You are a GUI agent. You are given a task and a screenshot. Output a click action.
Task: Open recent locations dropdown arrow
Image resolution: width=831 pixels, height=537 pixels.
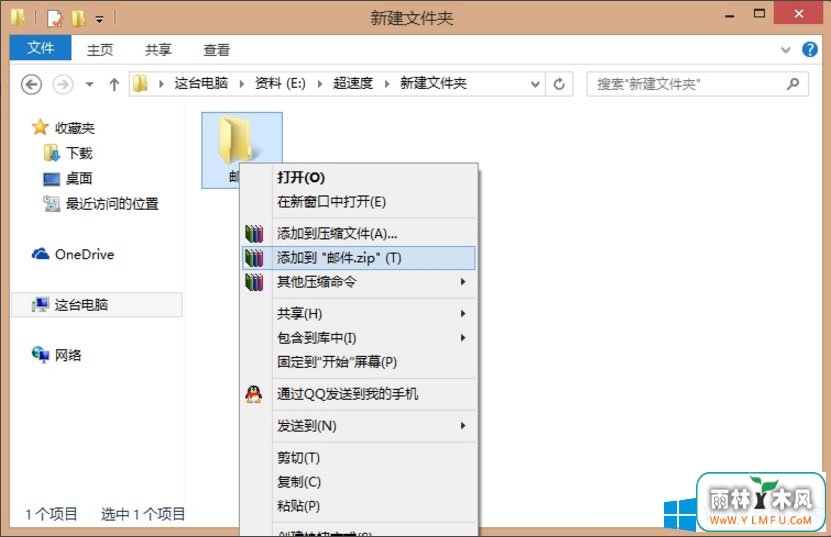pos(90,84)
